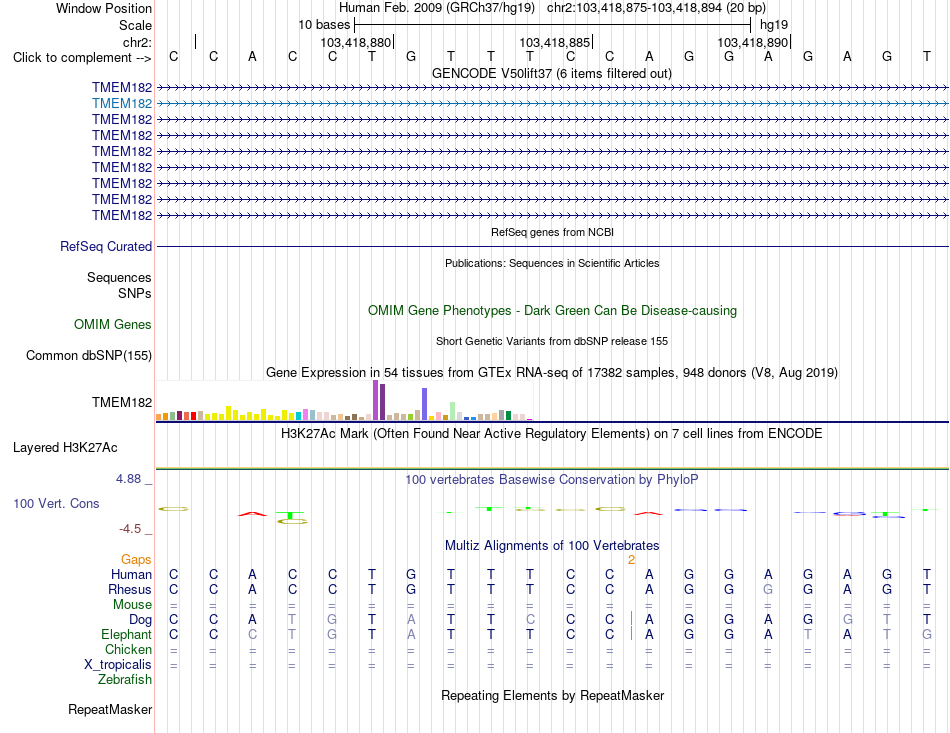The width and height of the screenshot is (950, 733).
Task: Click the Sequences track label
Action: (x=119, y=277)
